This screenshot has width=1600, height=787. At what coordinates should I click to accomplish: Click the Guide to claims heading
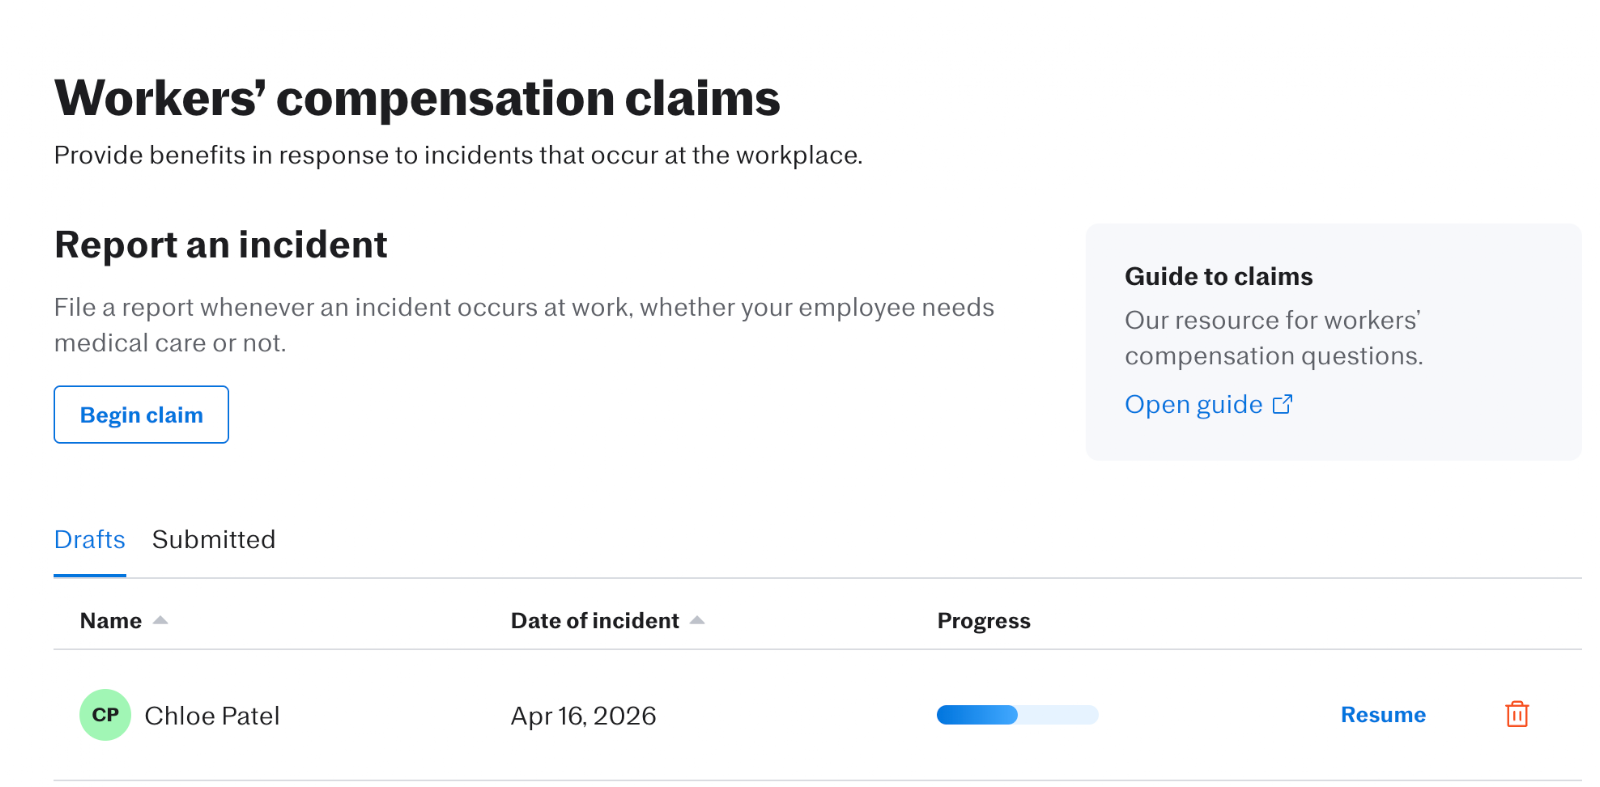coord(1218,277)
